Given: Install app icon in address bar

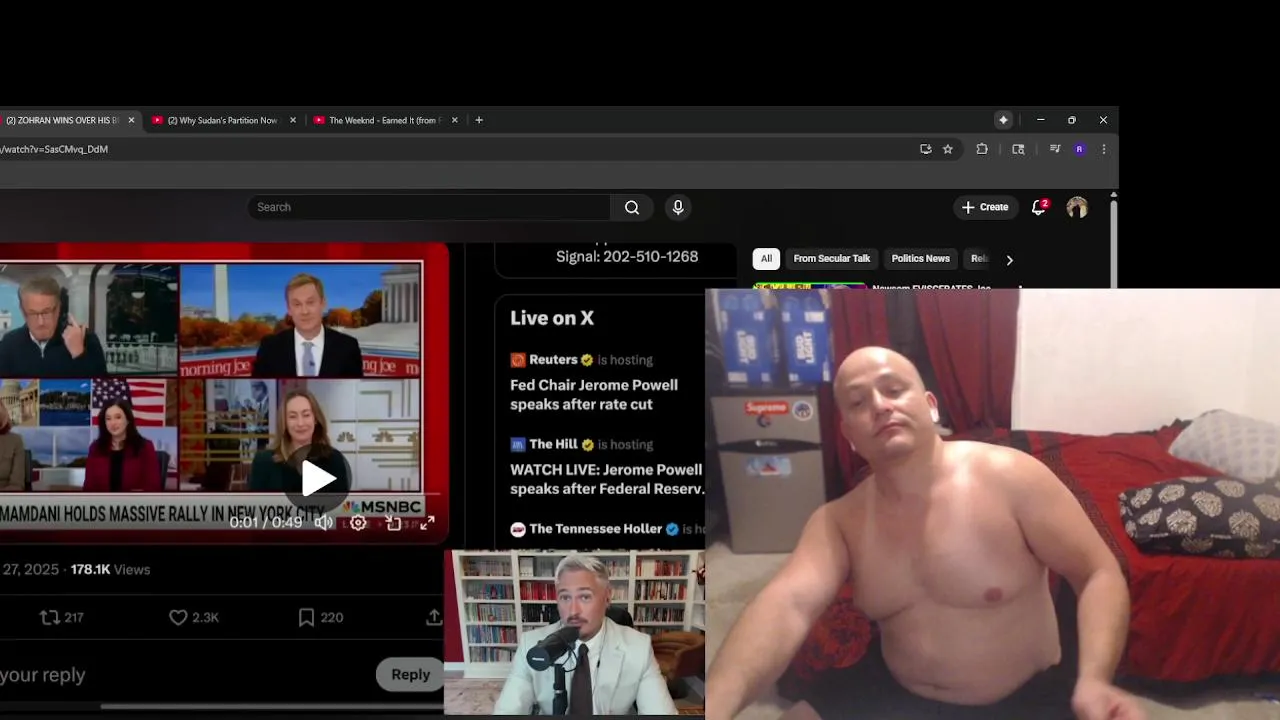Looking at the screenshot, I should [x=926, y=149].
